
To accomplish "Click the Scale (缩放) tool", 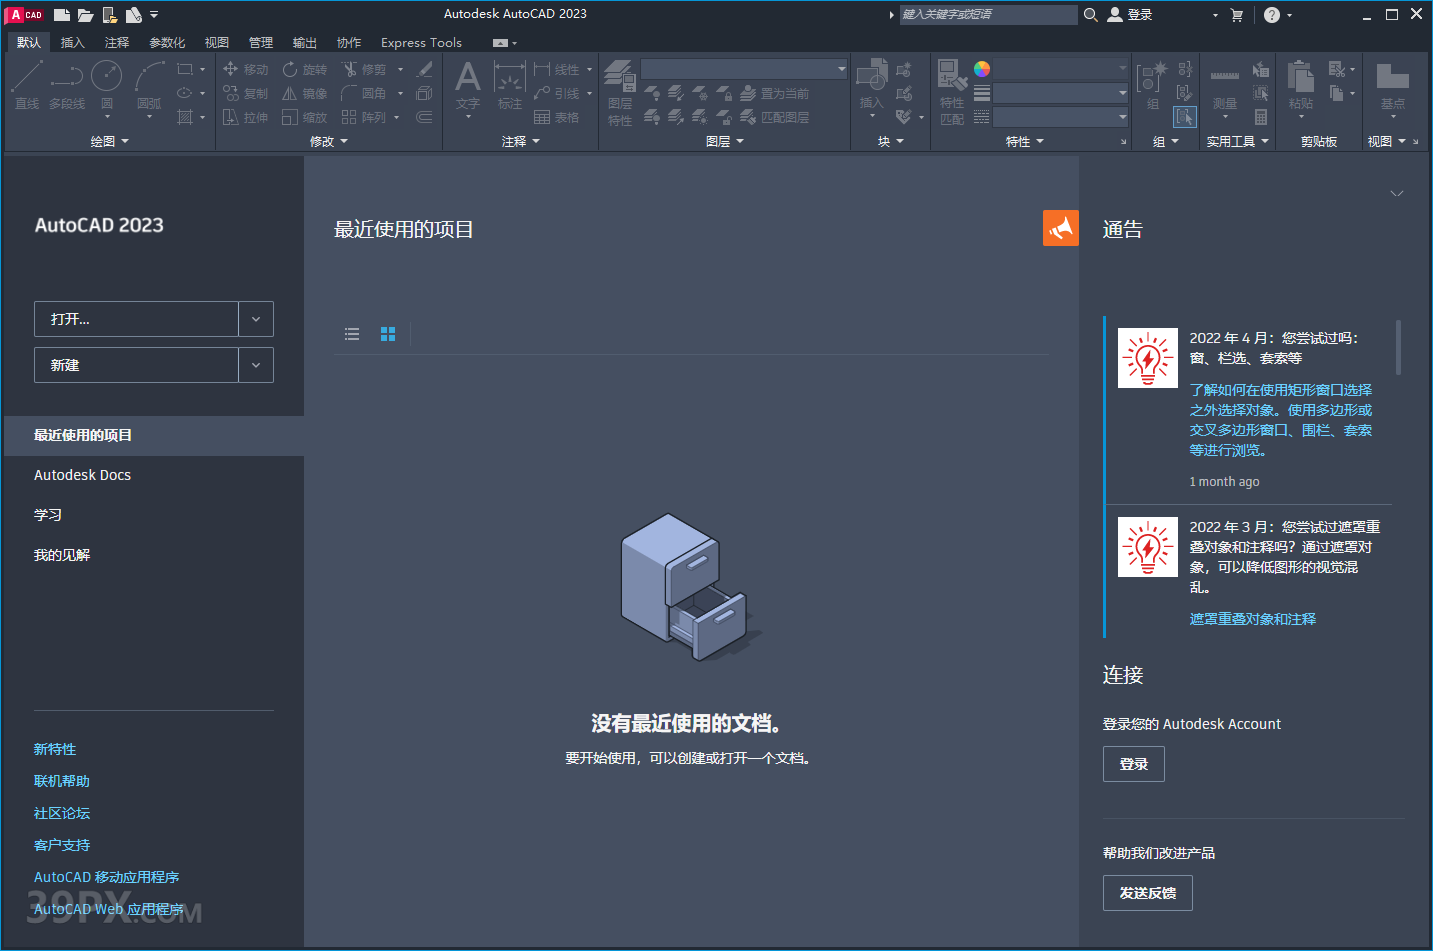I will point(305,117).
